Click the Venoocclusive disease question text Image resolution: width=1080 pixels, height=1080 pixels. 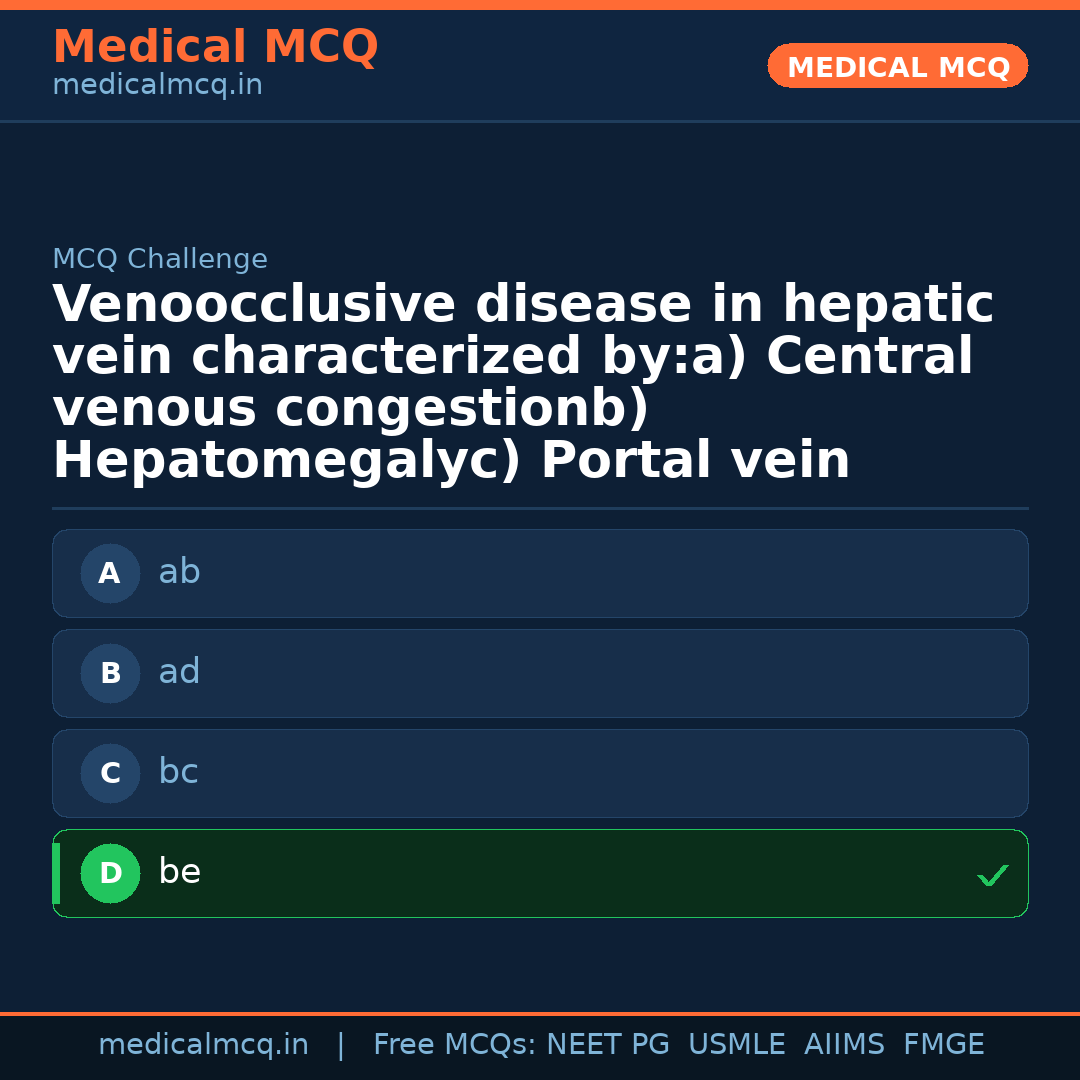click(x=523, y=383)
